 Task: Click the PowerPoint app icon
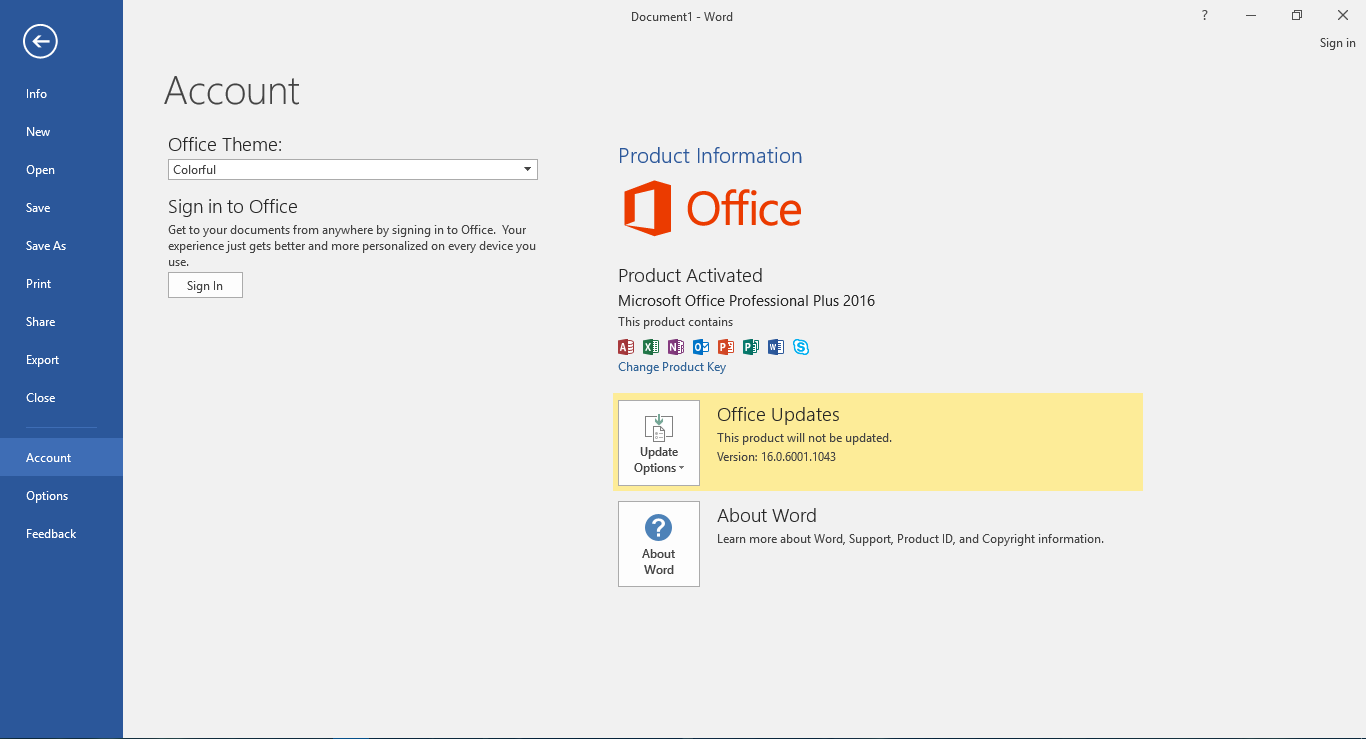(x=726, y=347)
